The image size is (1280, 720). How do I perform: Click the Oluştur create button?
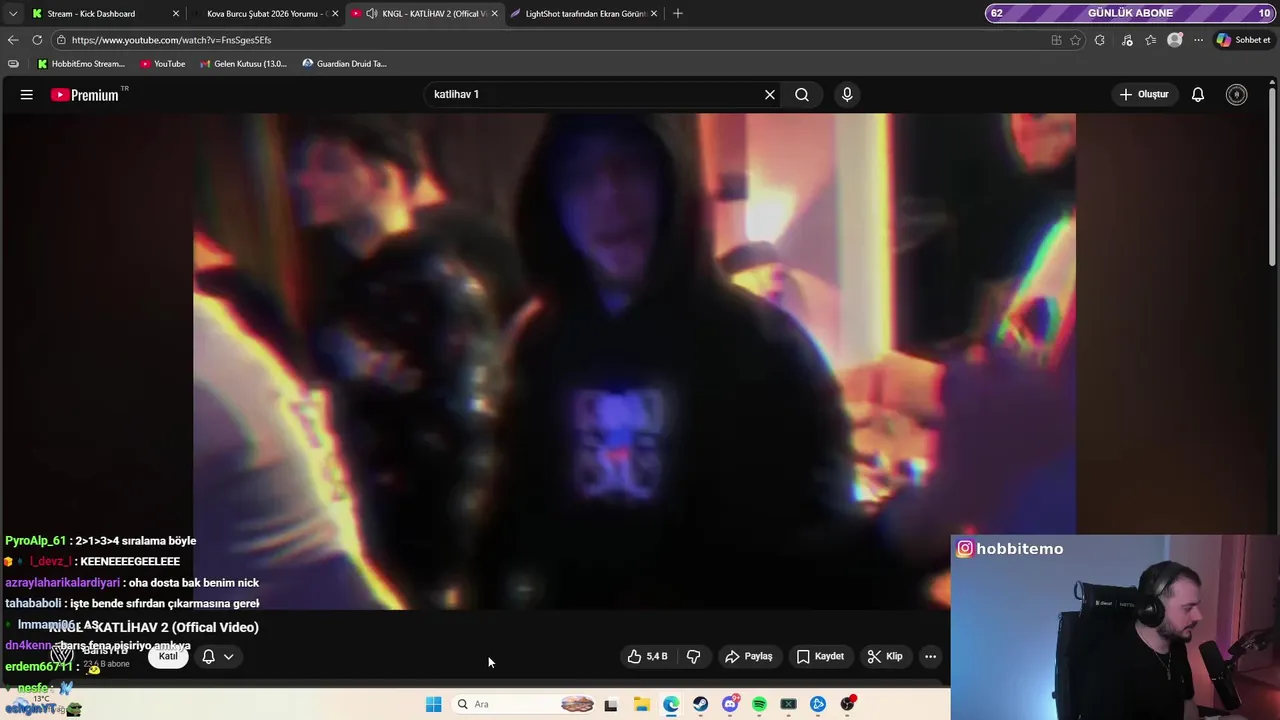[1144, 94]
